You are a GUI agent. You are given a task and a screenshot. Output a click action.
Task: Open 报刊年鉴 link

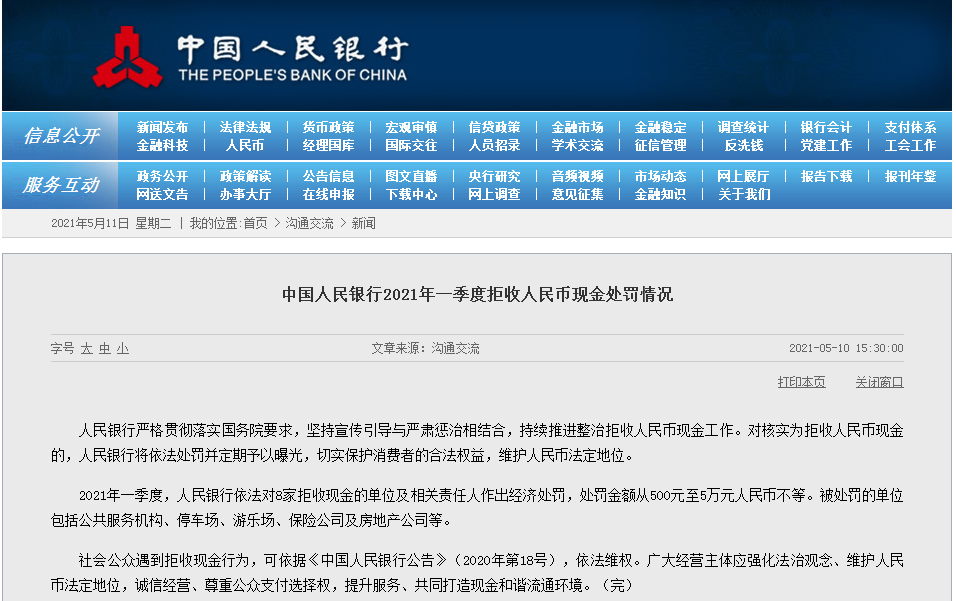point(910,176)
